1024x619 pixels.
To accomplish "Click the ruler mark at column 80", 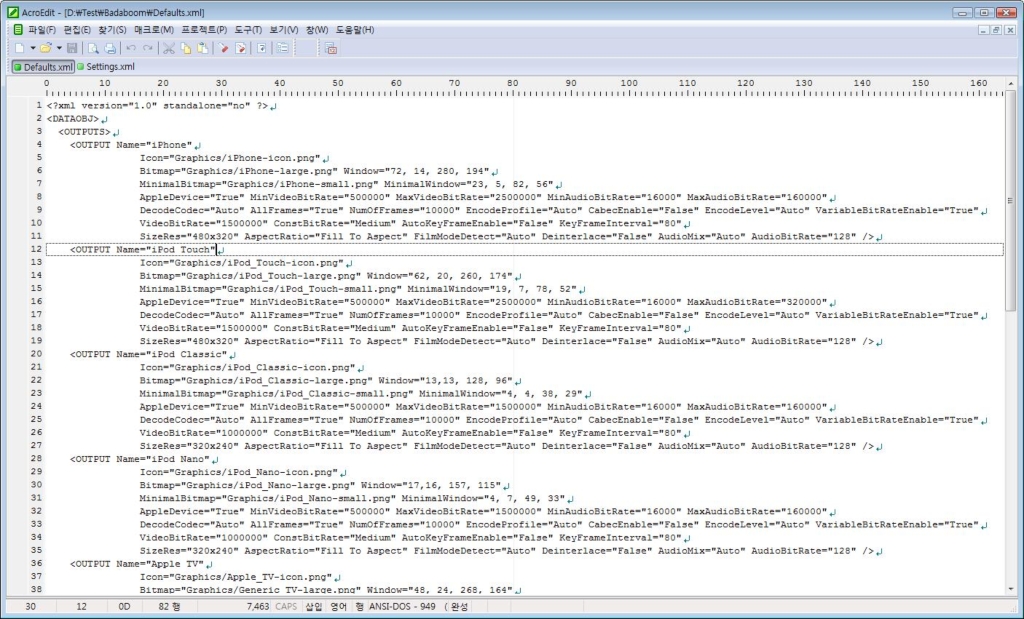I will point(513,84).
